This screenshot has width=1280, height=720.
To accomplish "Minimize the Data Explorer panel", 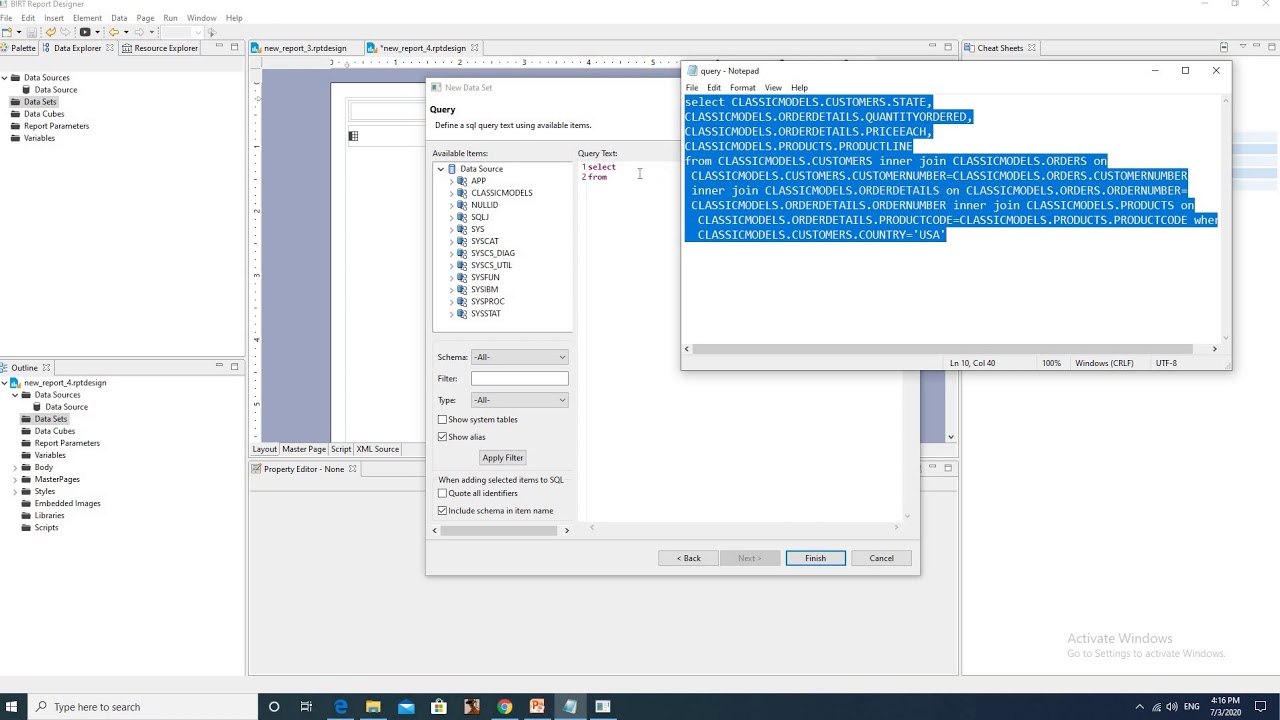I will coord(220,47).
